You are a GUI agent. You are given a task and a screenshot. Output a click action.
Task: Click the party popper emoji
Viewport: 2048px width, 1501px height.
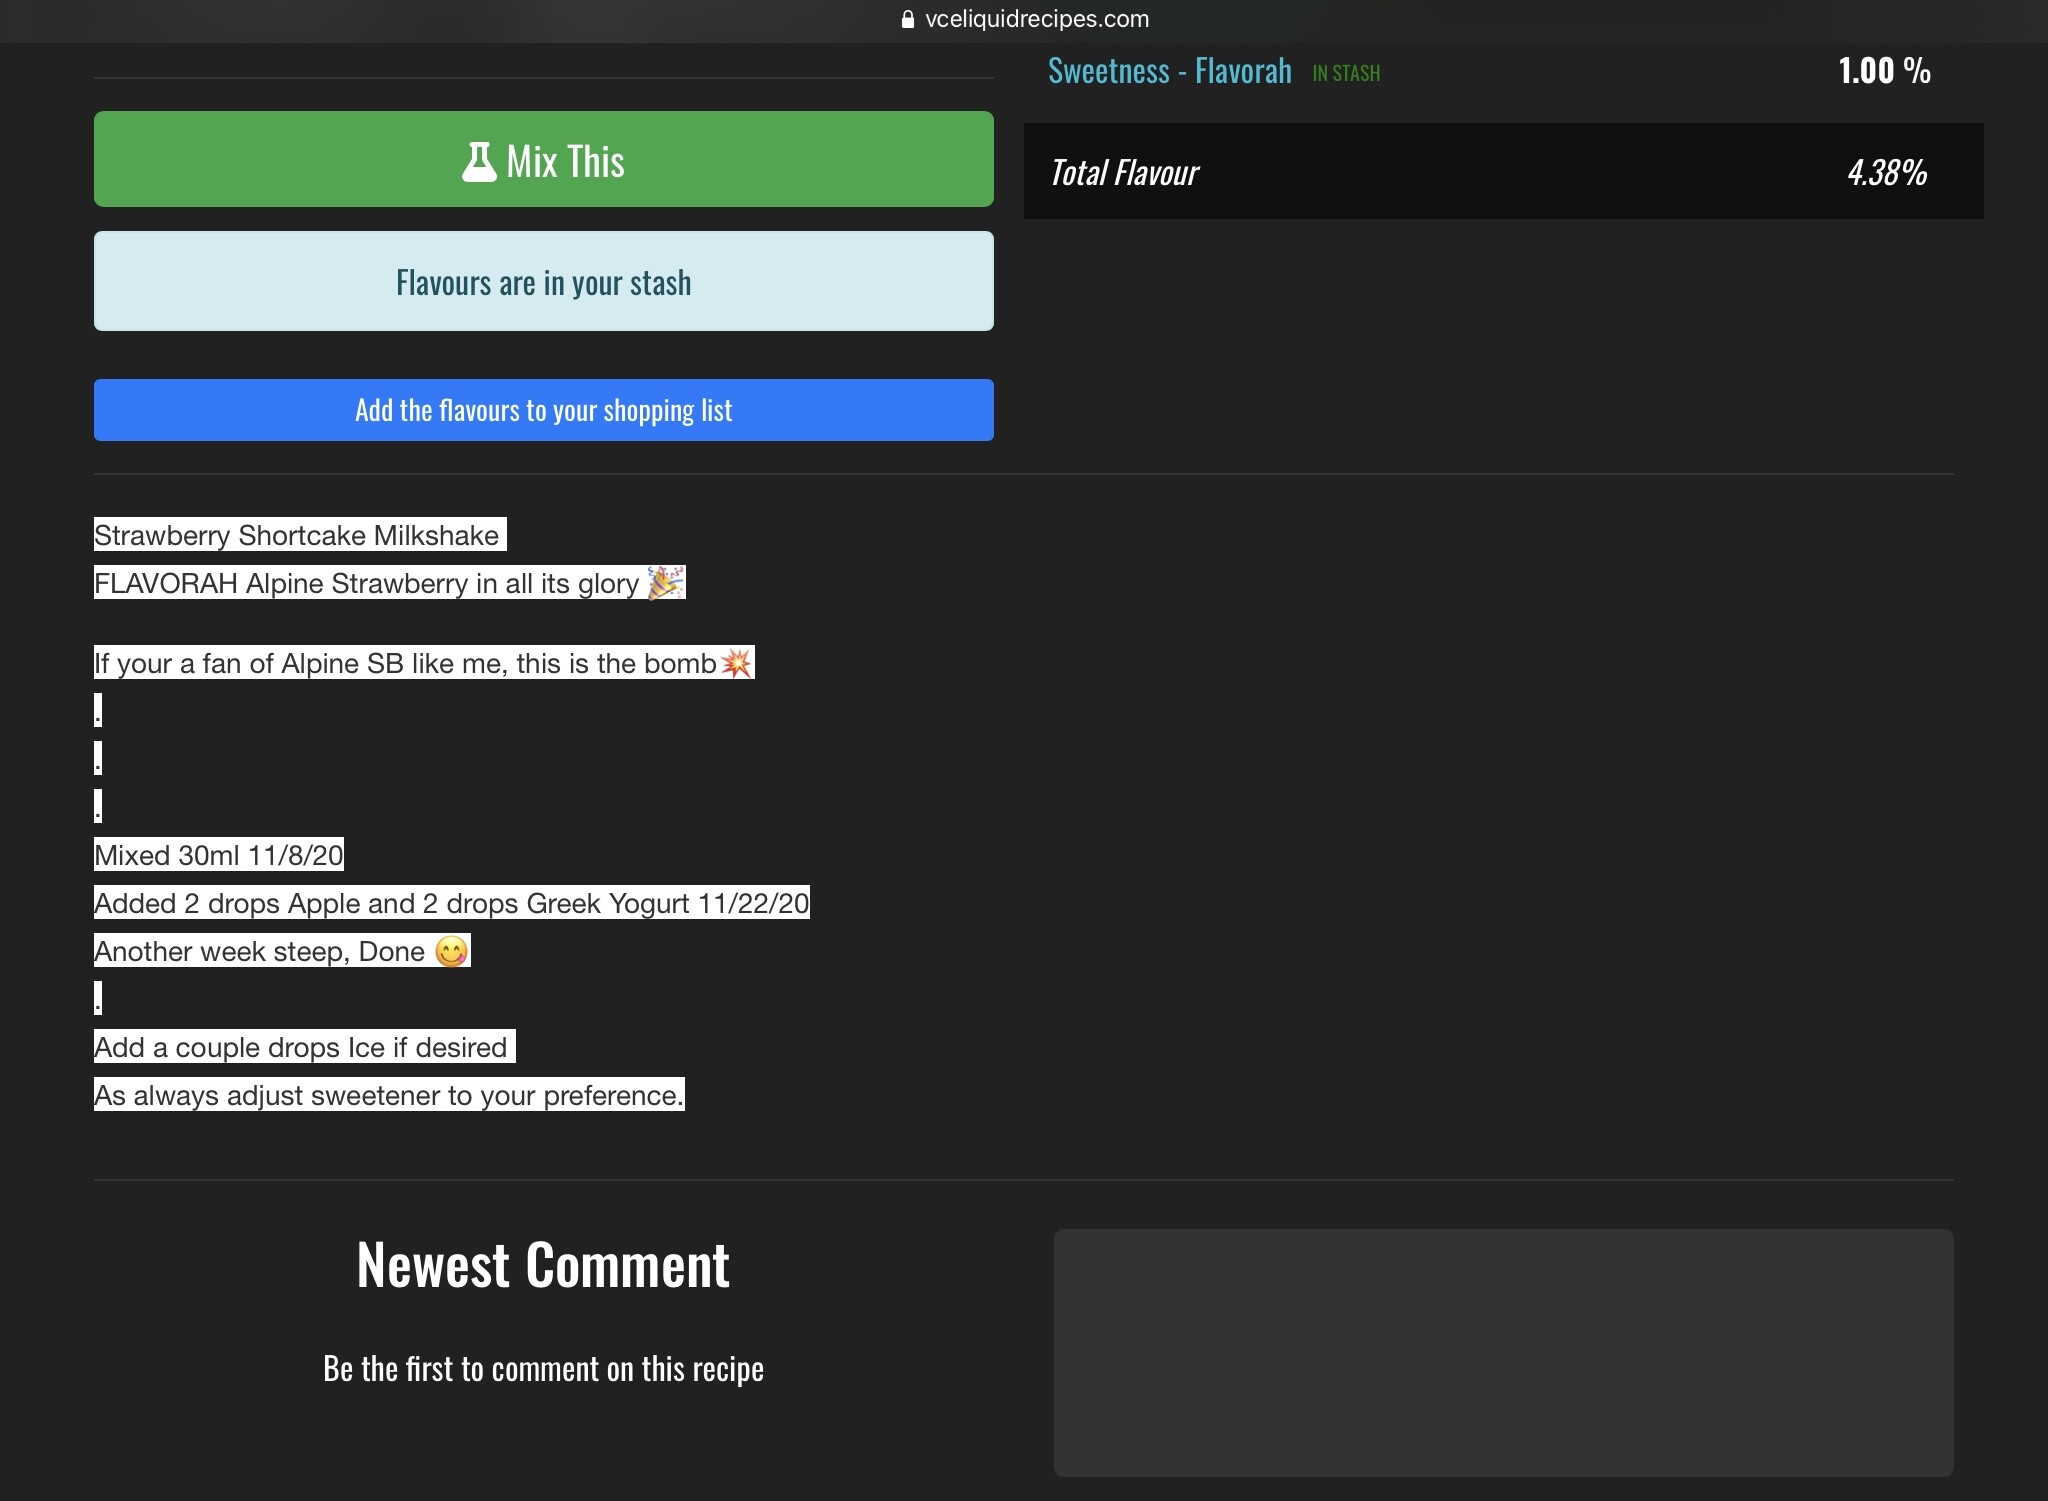665,582
